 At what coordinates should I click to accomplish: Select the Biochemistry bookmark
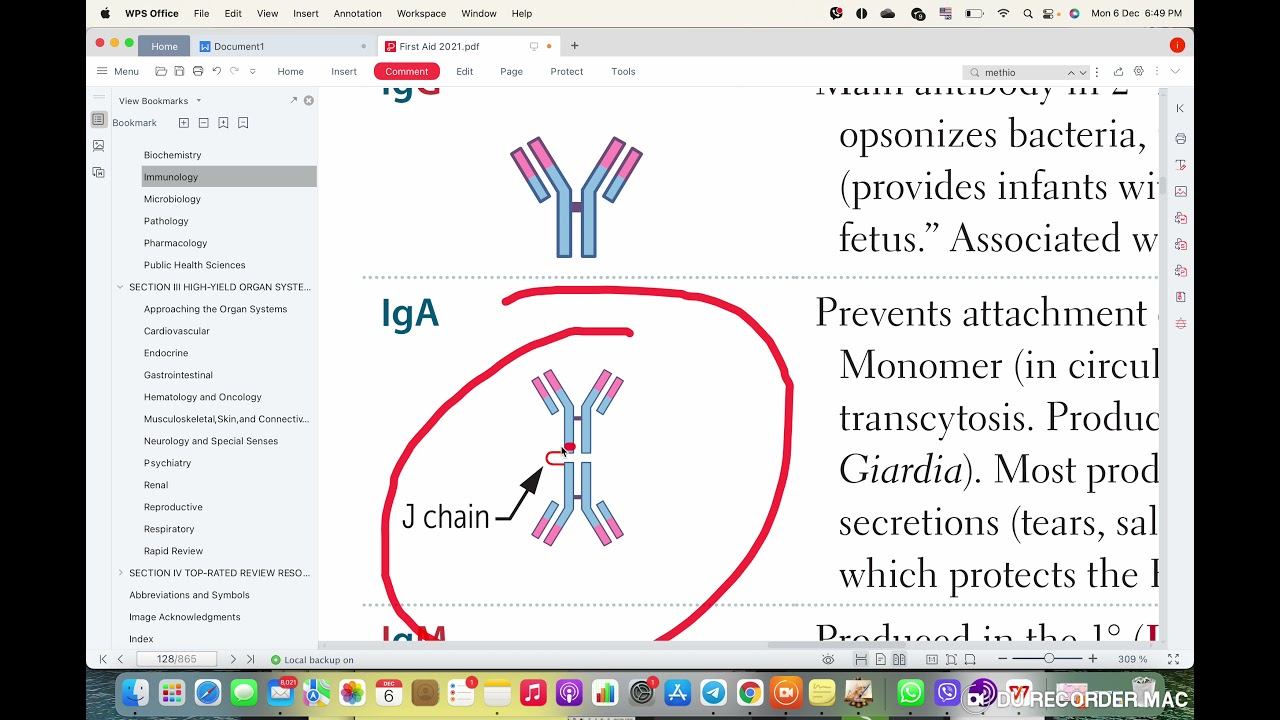coord(172,155)
